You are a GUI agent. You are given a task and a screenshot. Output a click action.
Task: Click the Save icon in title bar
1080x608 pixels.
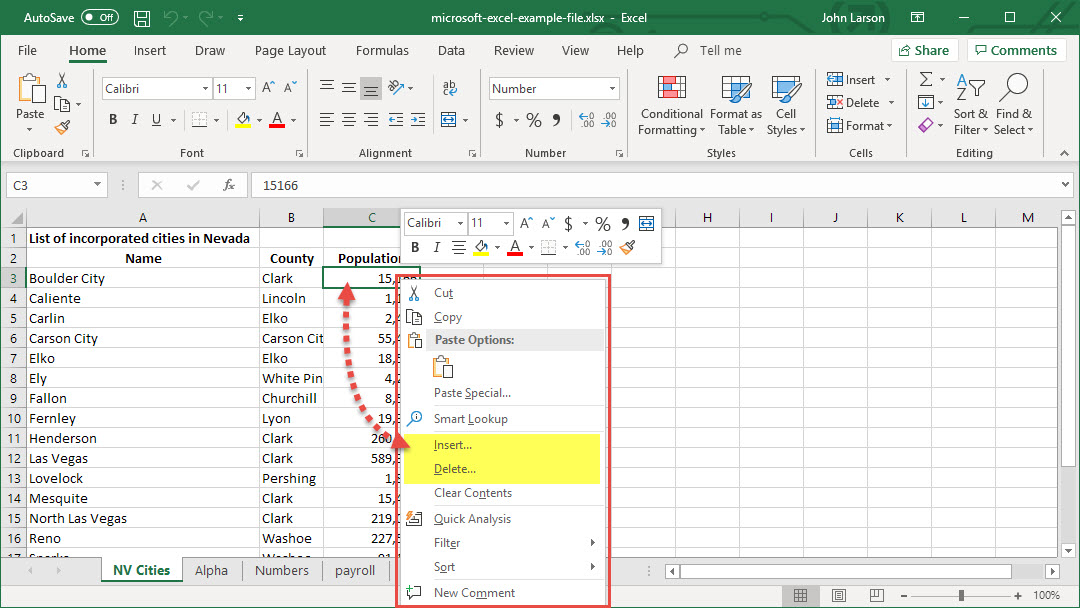[142, 18]
